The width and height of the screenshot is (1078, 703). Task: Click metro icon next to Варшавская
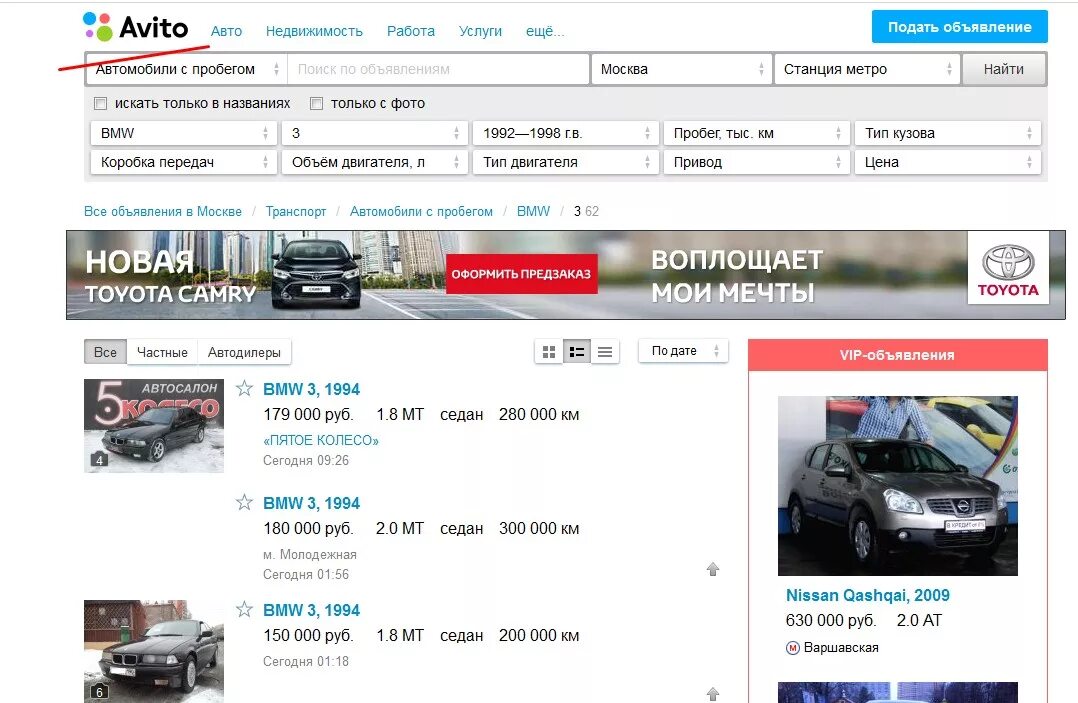click(793, 647)
